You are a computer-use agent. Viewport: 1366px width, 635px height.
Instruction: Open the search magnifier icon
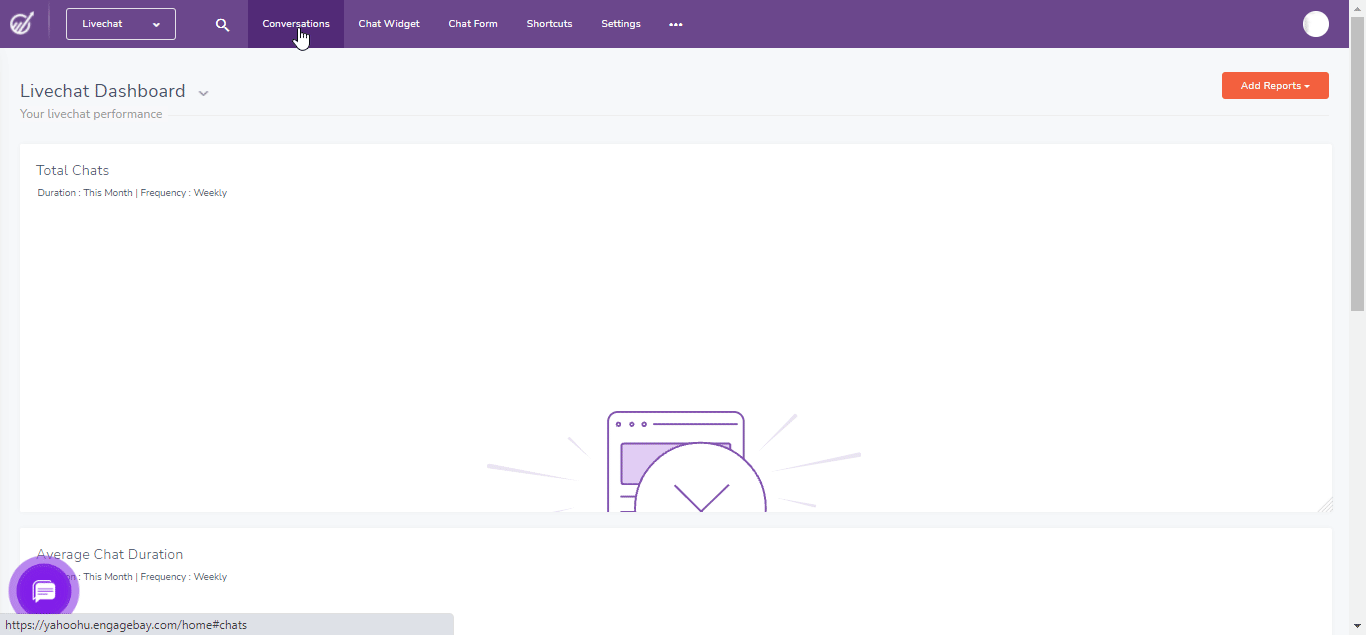pos(222,24)
